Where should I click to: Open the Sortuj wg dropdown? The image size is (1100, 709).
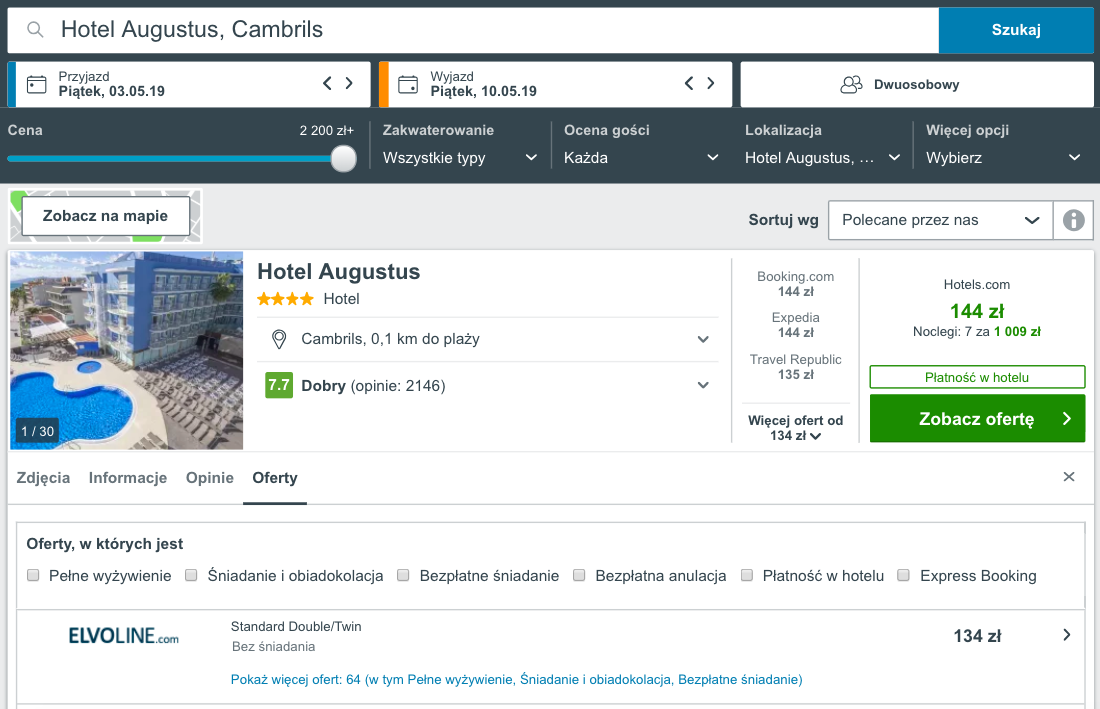[x=940, y=220]
